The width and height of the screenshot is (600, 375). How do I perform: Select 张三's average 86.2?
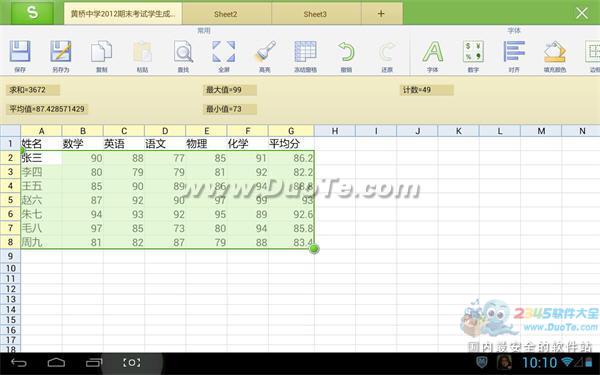[x=291, y=158]
